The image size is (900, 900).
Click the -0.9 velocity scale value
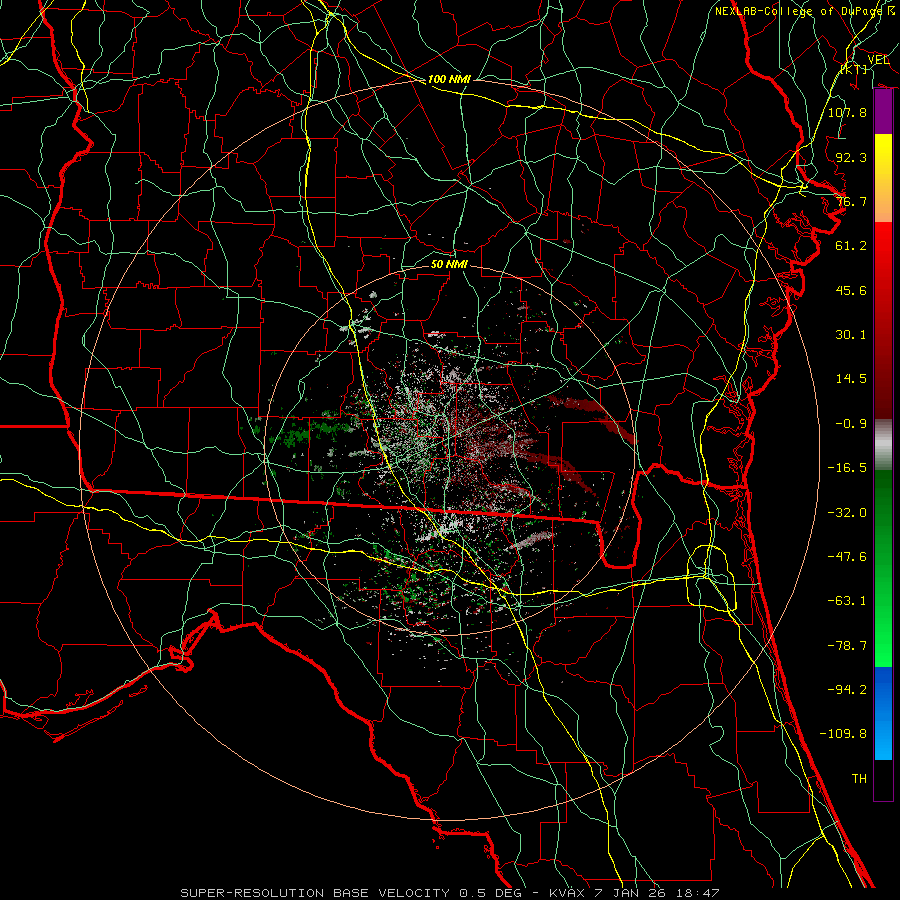pos(851,423)
